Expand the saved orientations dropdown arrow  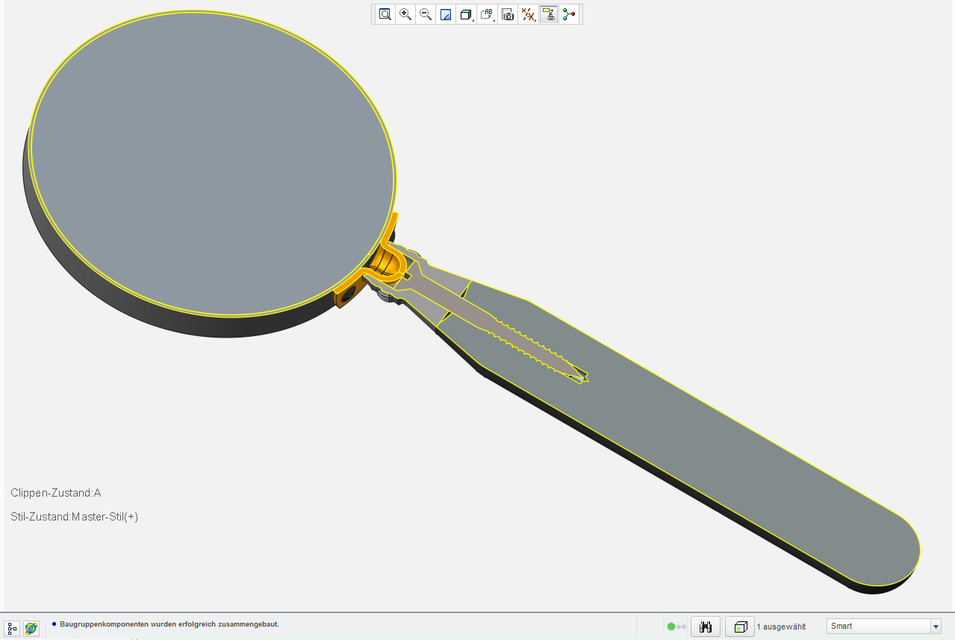coord(493,20)
